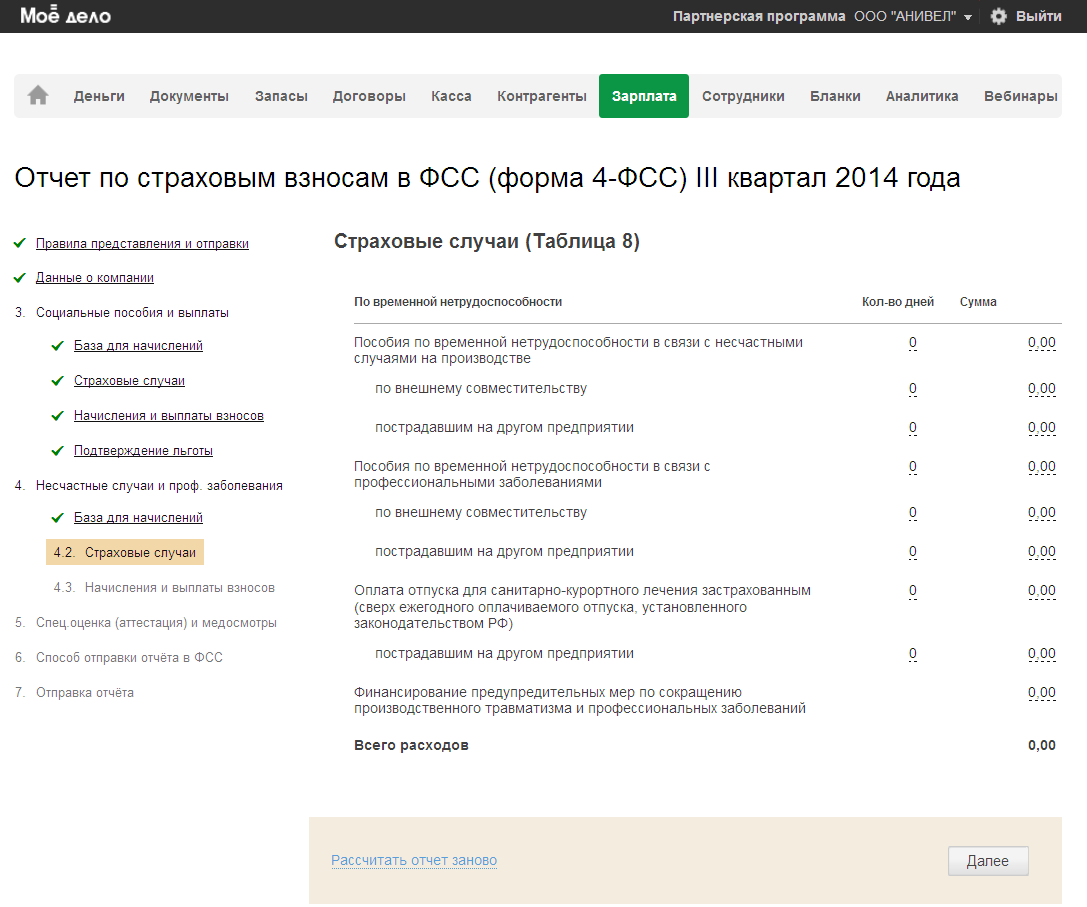Select step 4.3 Начисления и выплаты взносов
The image size is (1087, 907).
(x=179, y=588)
